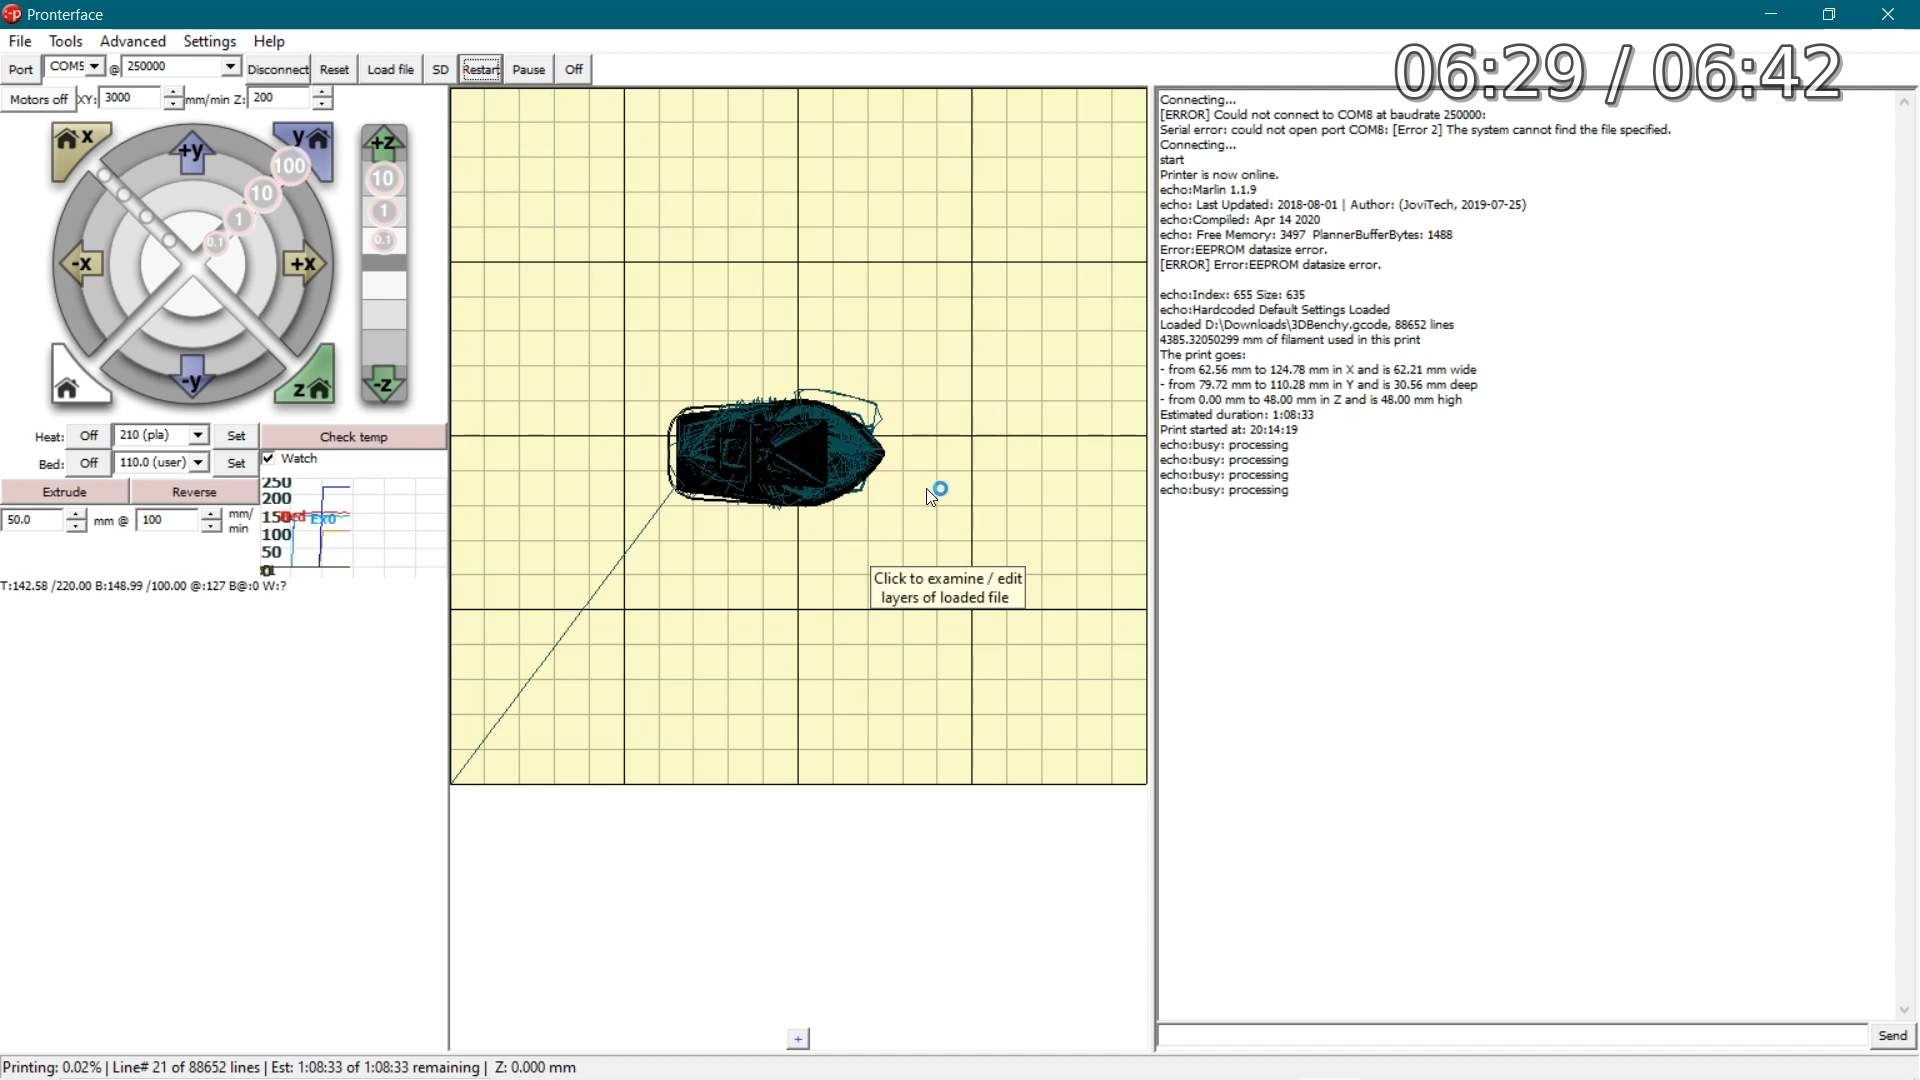Click Set next to the Heat temperature
1920x1080 pixels.
pyautogui.click(x=237, y=436)
